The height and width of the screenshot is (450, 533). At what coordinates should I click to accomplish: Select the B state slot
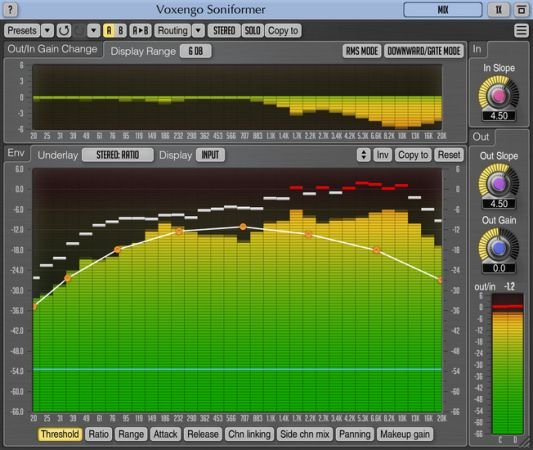(x=121, y=31)
